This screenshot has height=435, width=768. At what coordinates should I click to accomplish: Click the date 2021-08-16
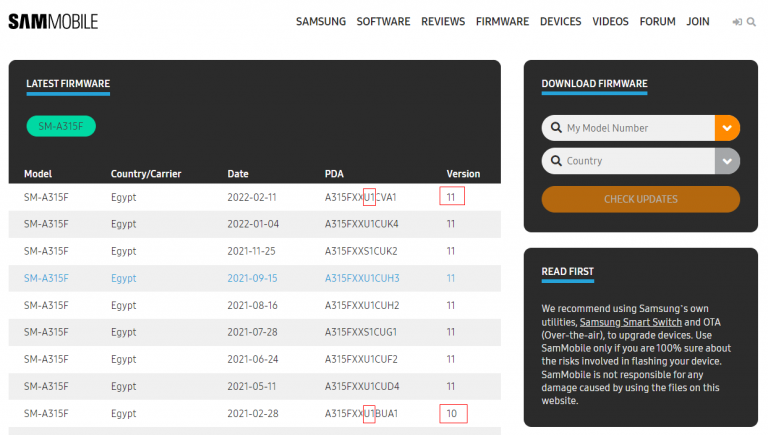(252, 306)
